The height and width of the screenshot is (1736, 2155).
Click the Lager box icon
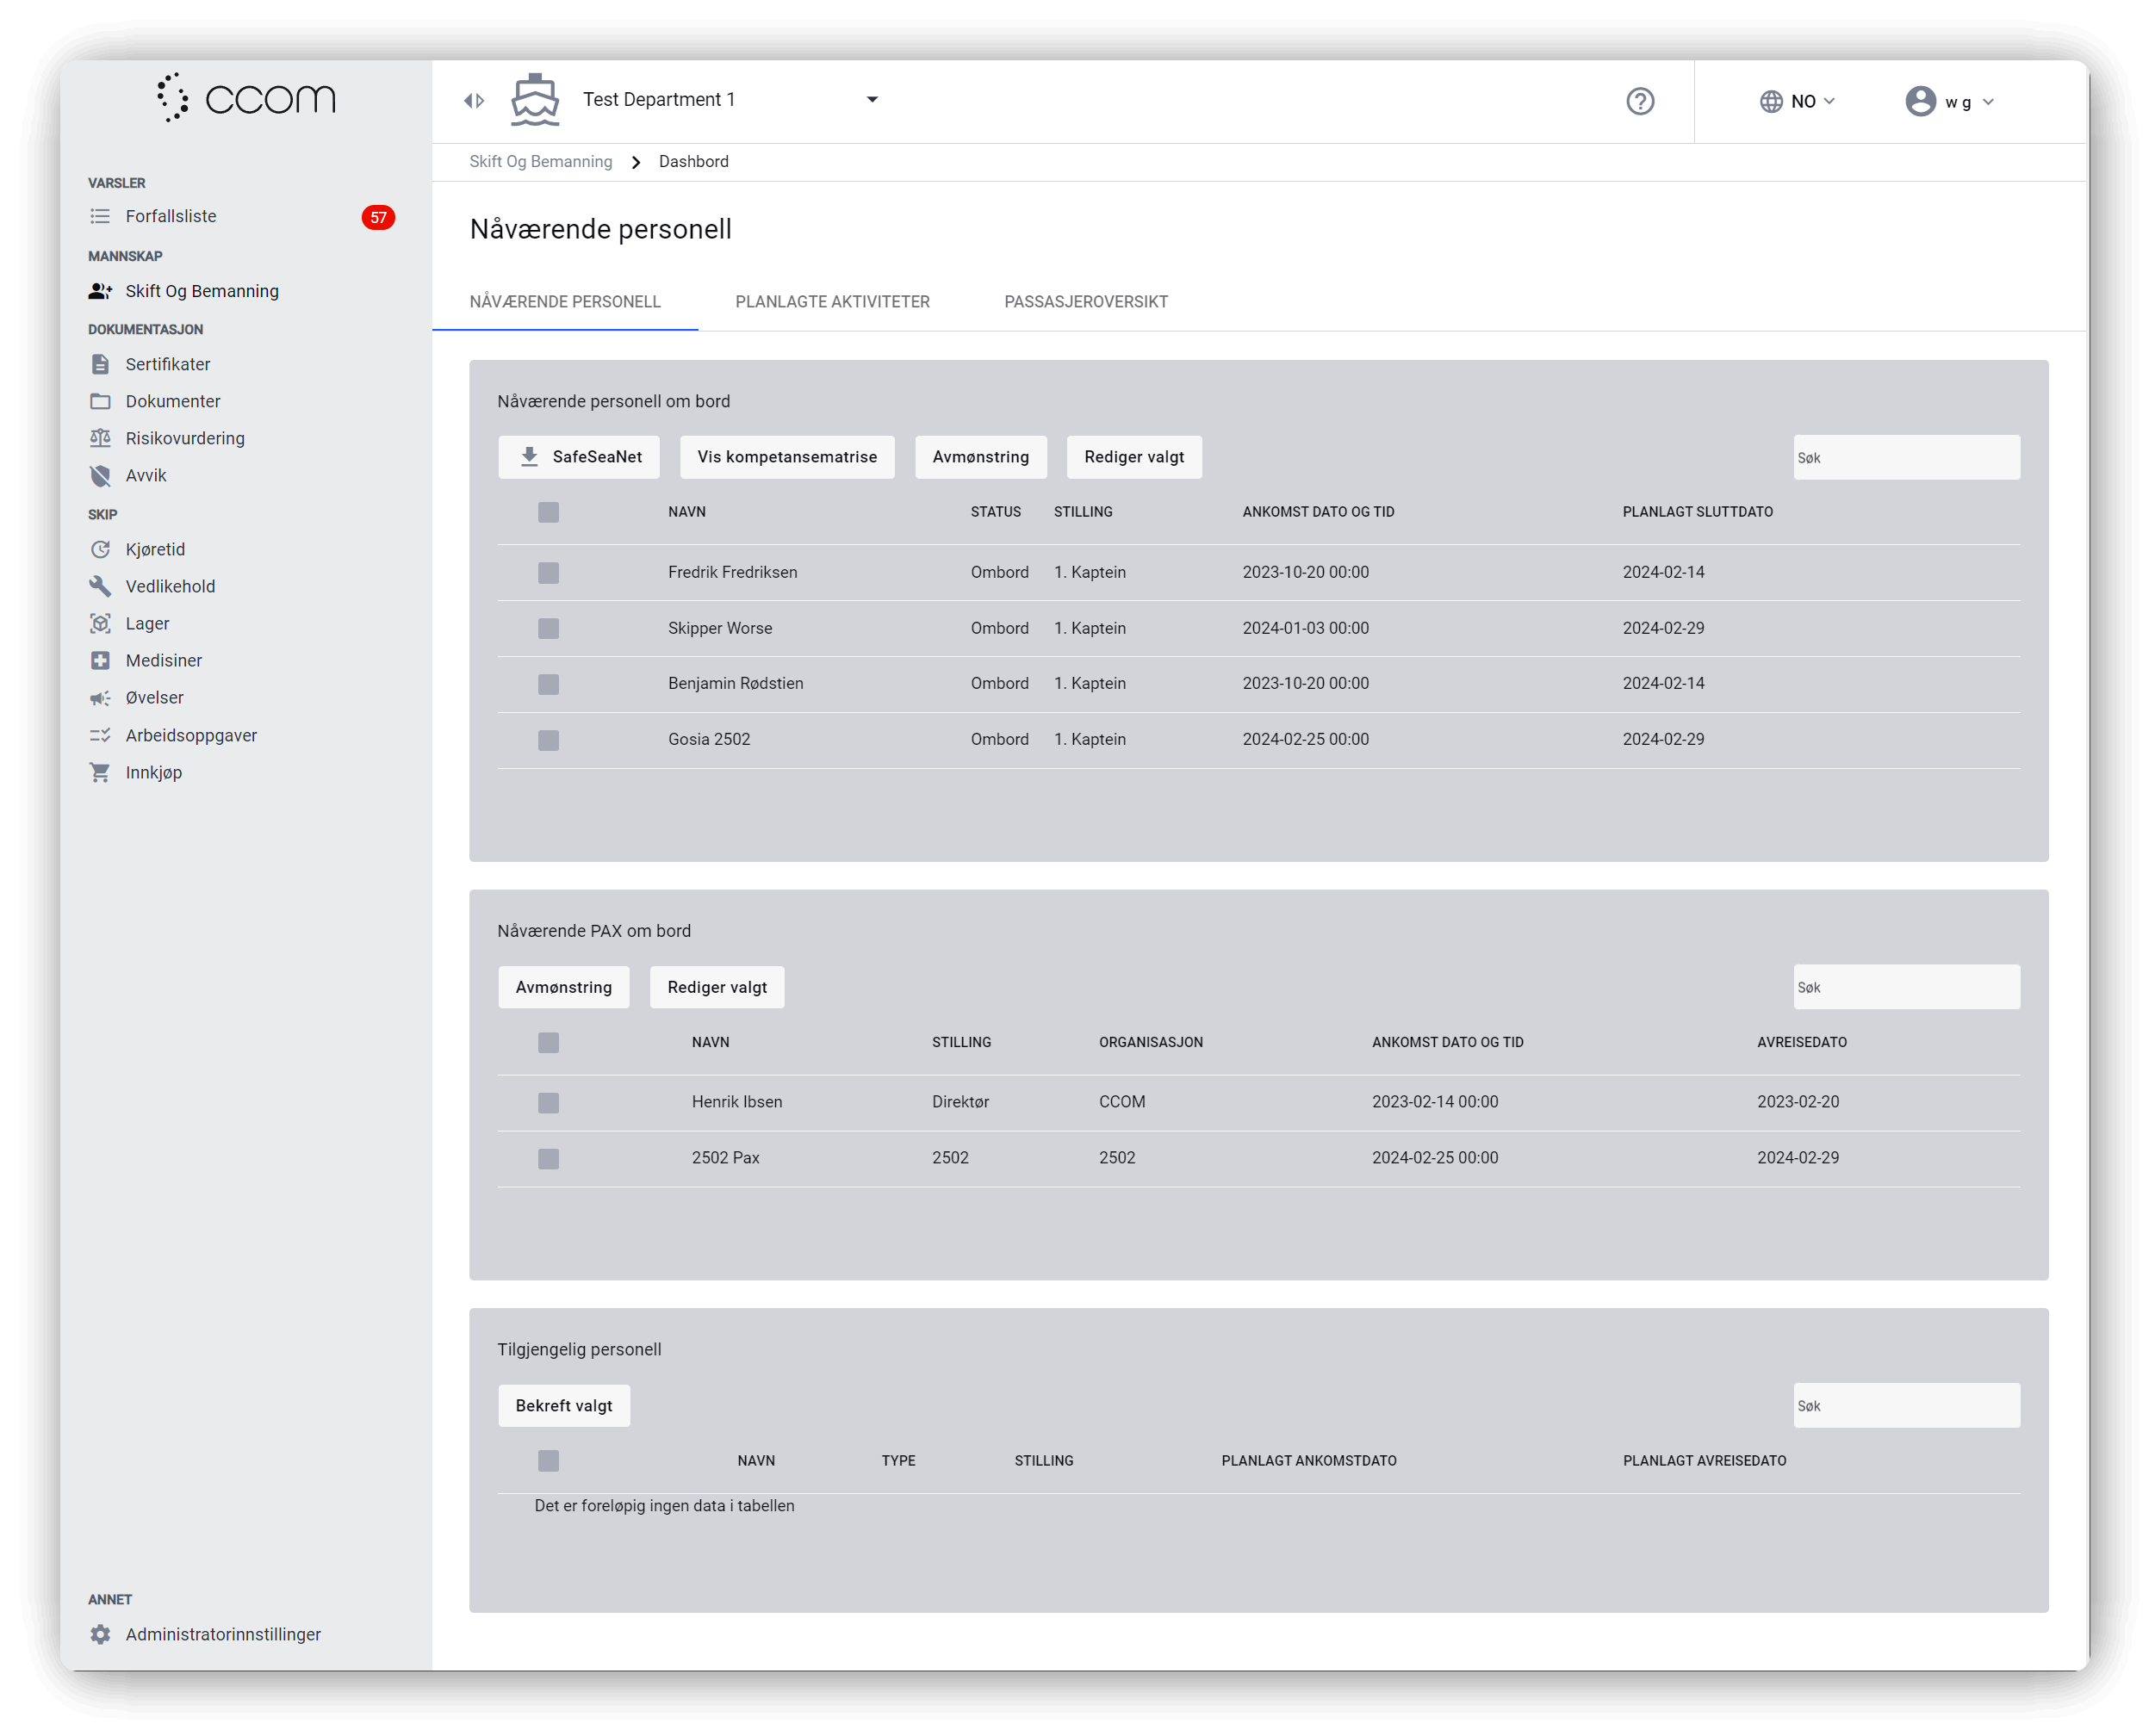[100, 623]
